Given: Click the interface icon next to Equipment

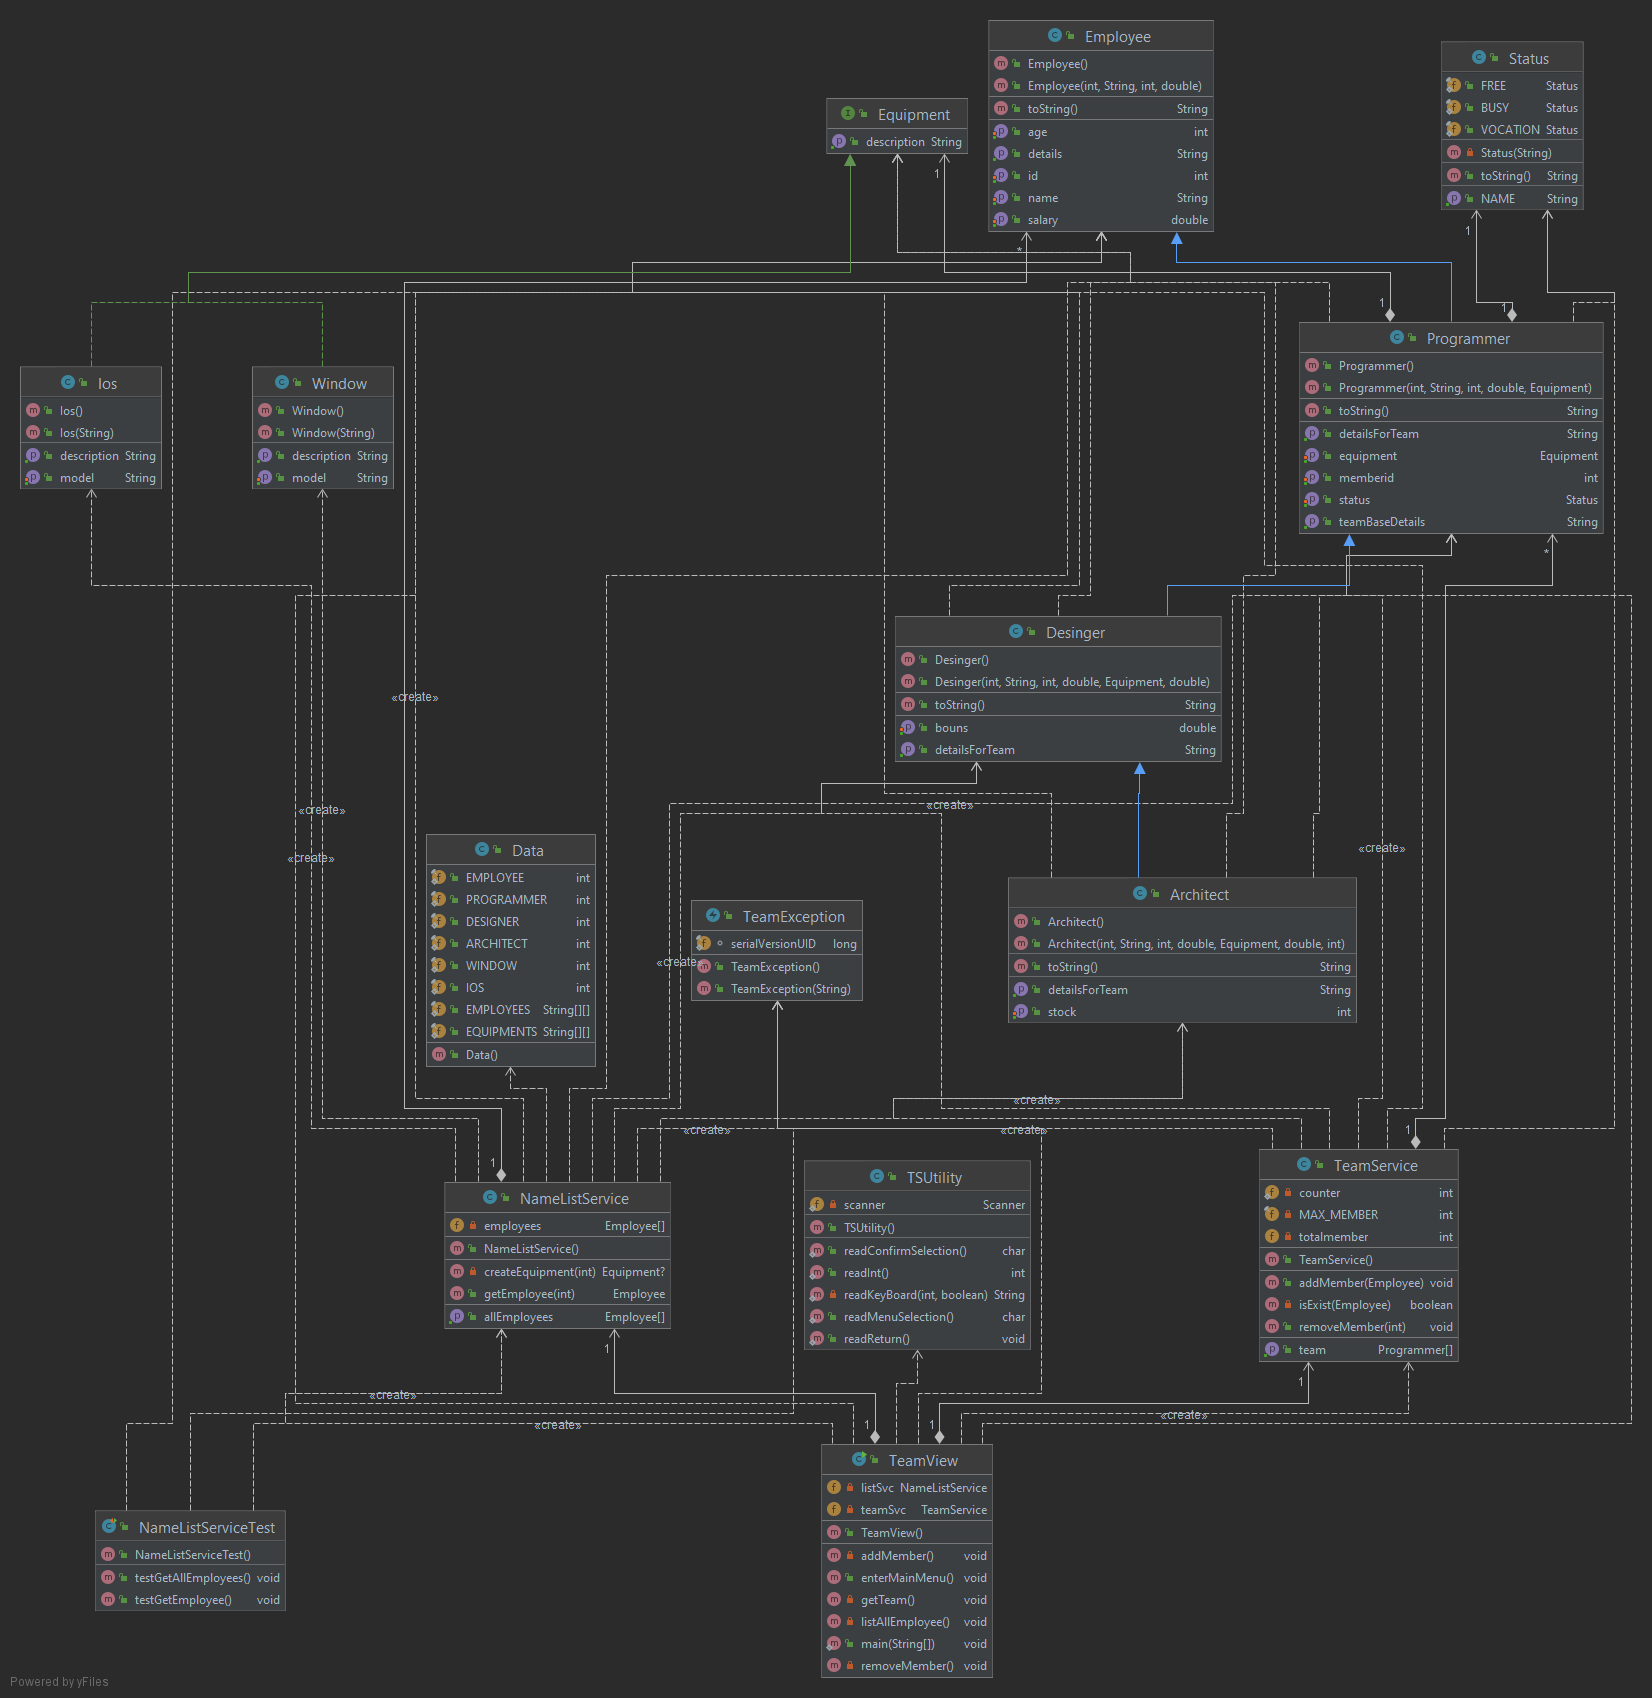Looking at the screenshot, I should coord(847,114).
